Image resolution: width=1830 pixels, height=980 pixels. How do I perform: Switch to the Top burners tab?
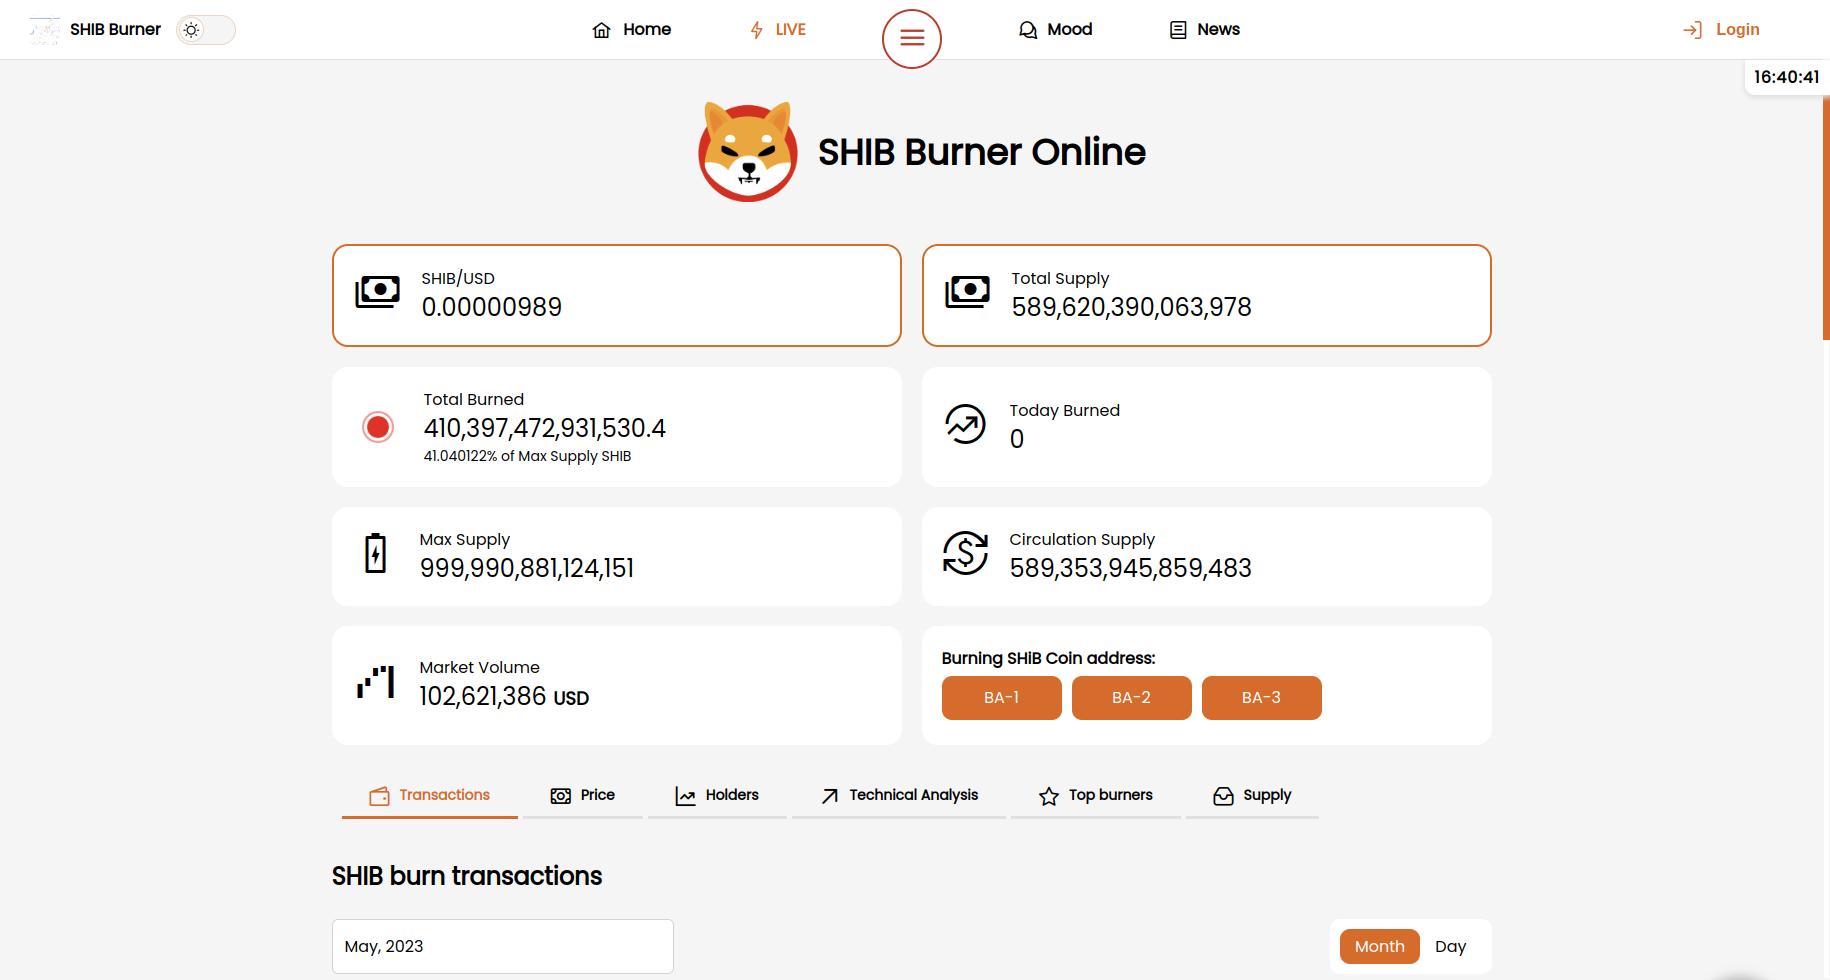1096,796
